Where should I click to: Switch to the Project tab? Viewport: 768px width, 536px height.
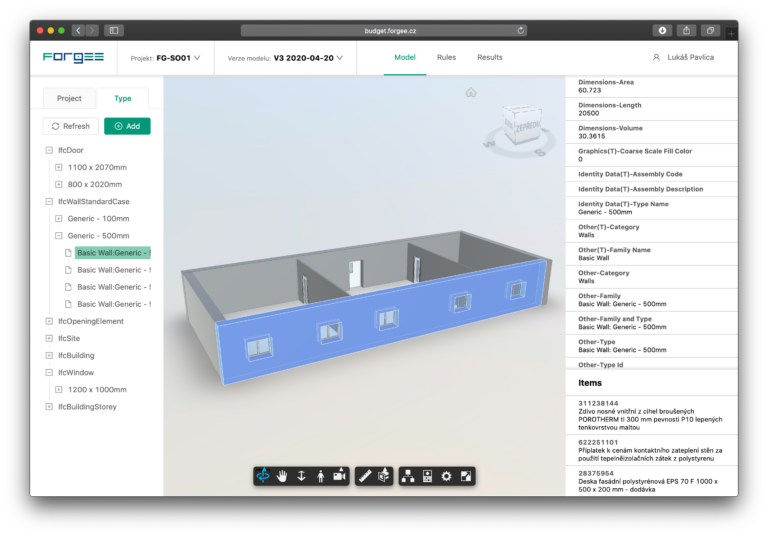[69, 98]
